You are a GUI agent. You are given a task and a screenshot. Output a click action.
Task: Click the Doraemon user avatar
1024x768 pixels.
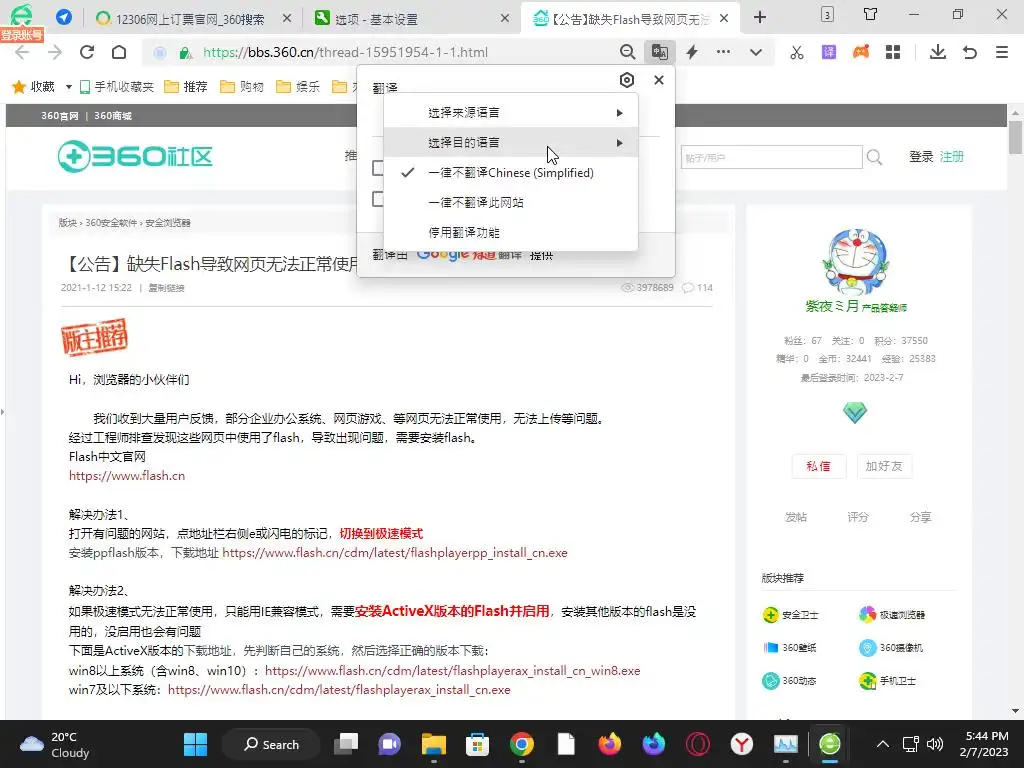855,263
